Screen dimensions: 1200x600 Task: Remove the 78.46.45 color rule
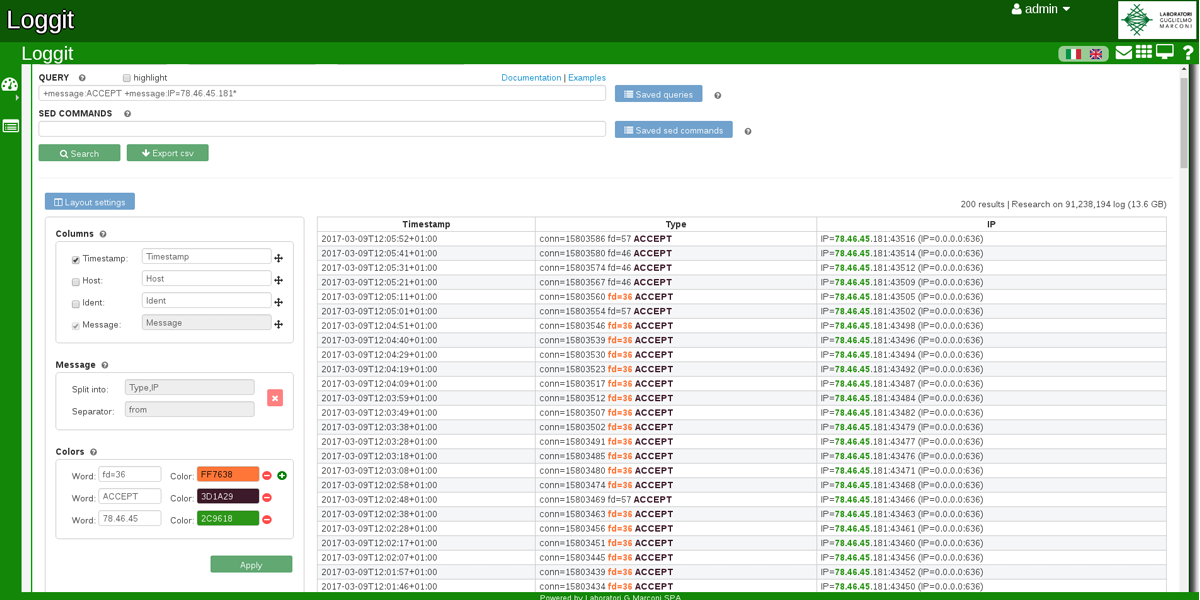pos(267,520)
